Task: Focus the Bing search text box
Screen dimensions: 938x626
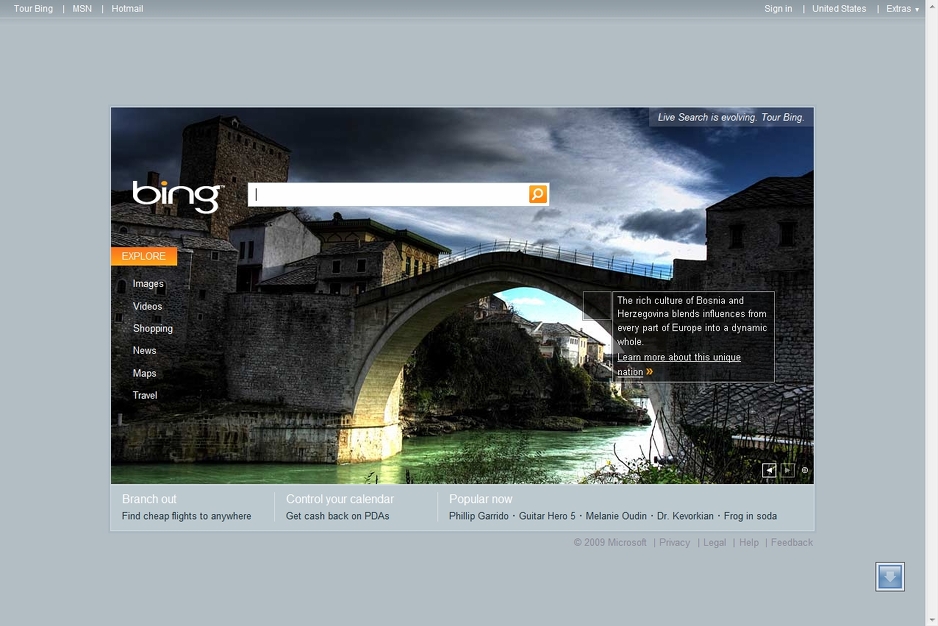Action: click(x=388, y=195)
